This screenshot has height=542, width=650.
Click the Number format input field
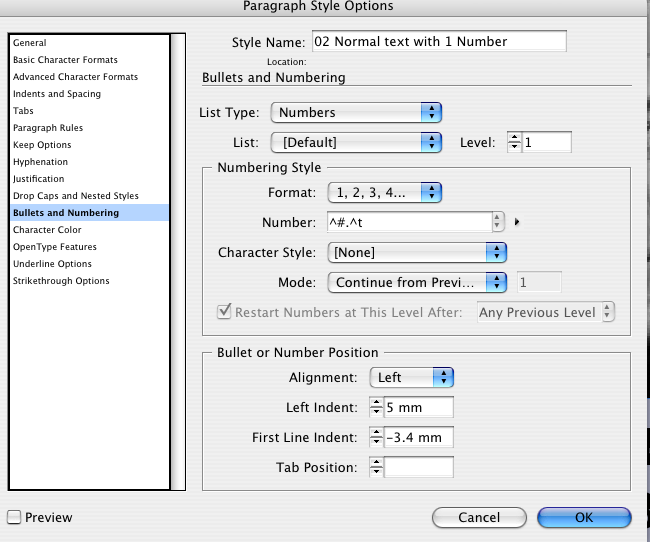410,222
